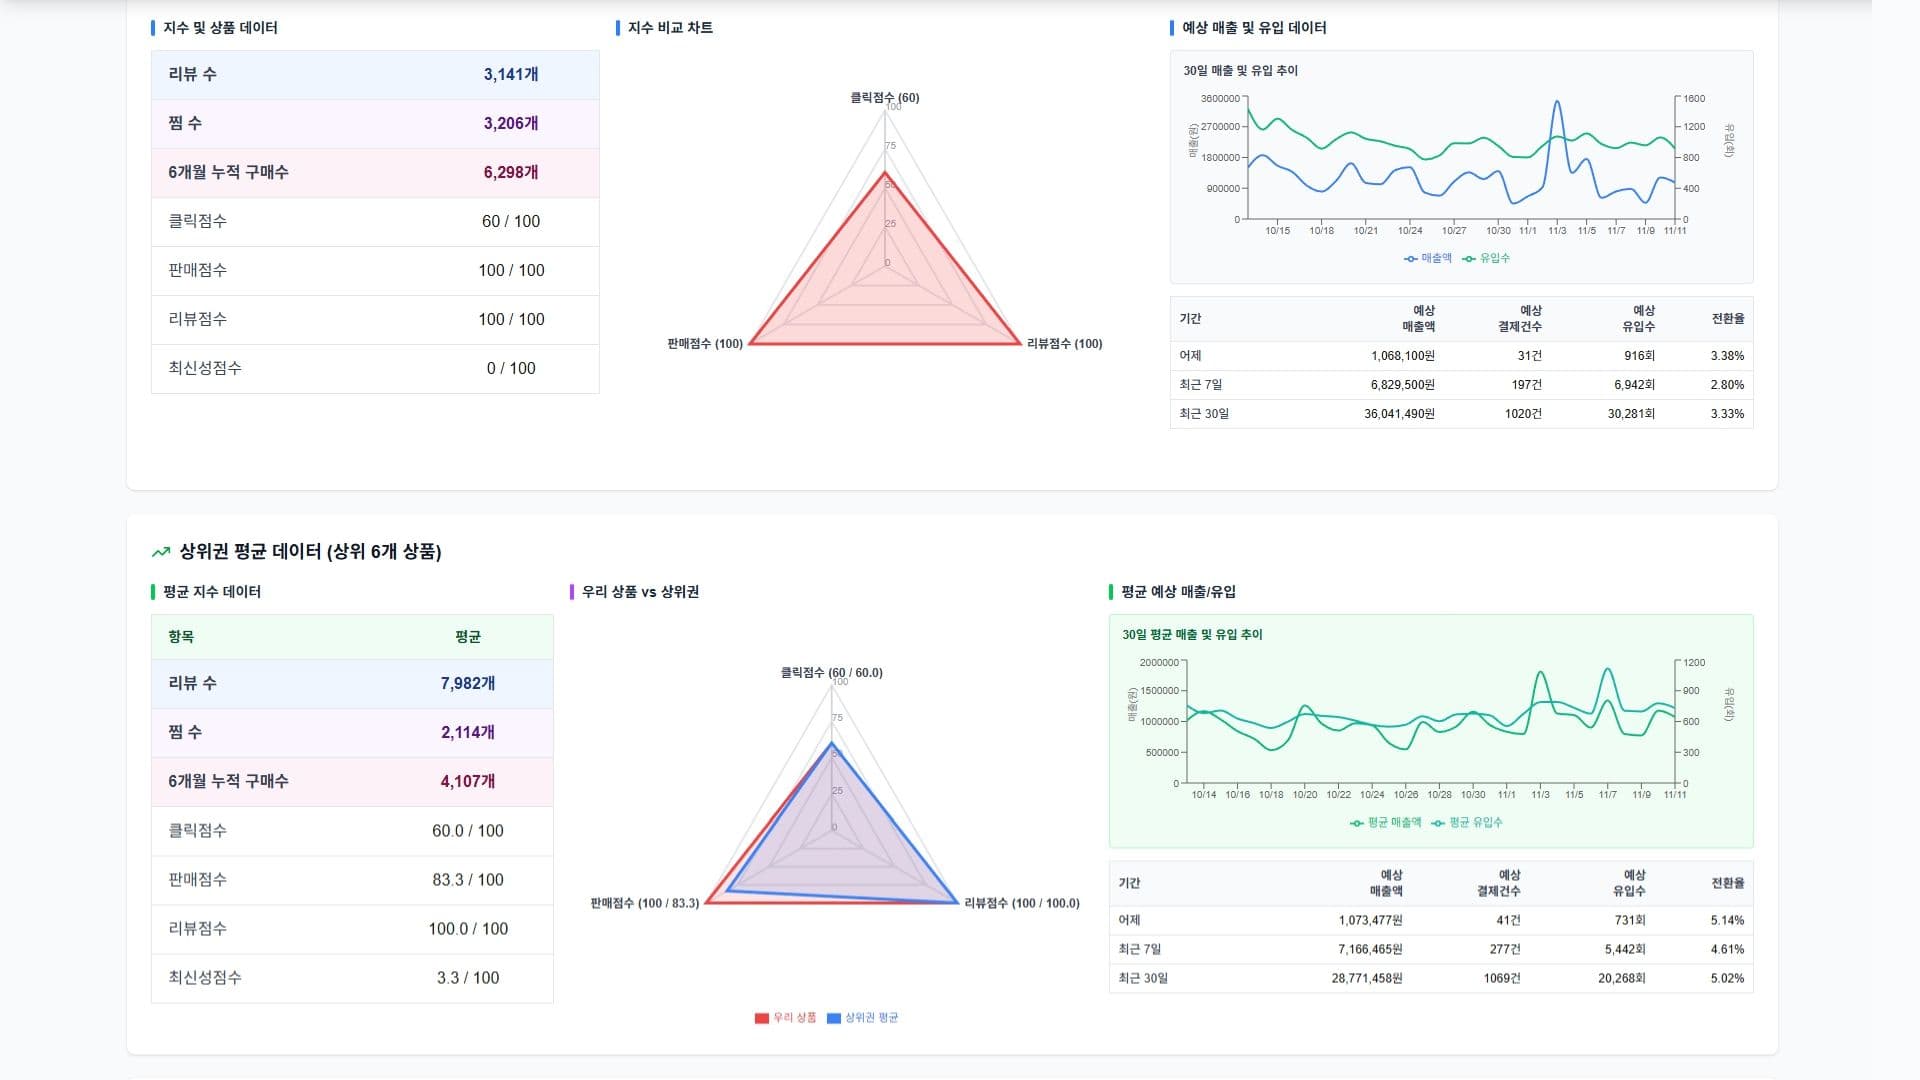The width and height of the screenshot is (1920, 1080).
Task: Click the blue 매출액 legend marker
Action: click(x=1410, y=259)
